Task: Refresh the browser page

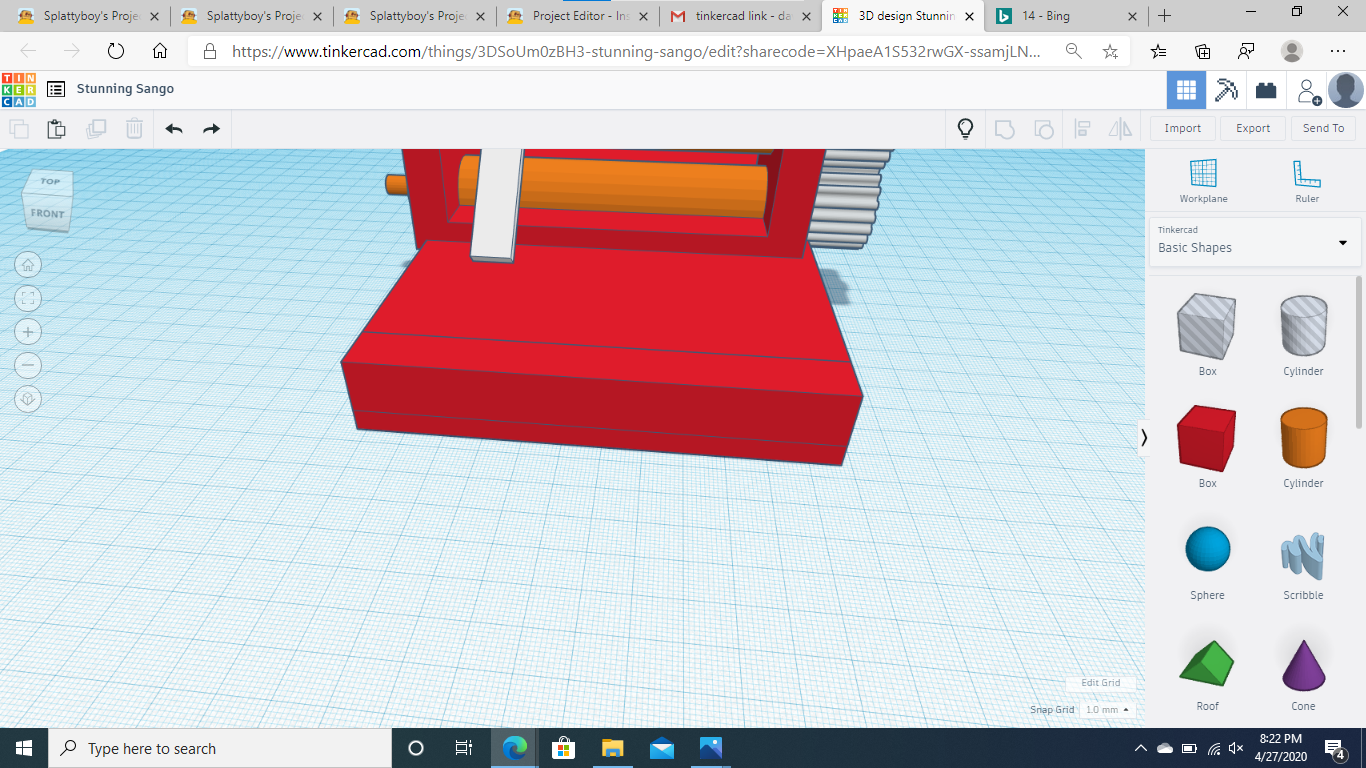Action: coord(115,51)
